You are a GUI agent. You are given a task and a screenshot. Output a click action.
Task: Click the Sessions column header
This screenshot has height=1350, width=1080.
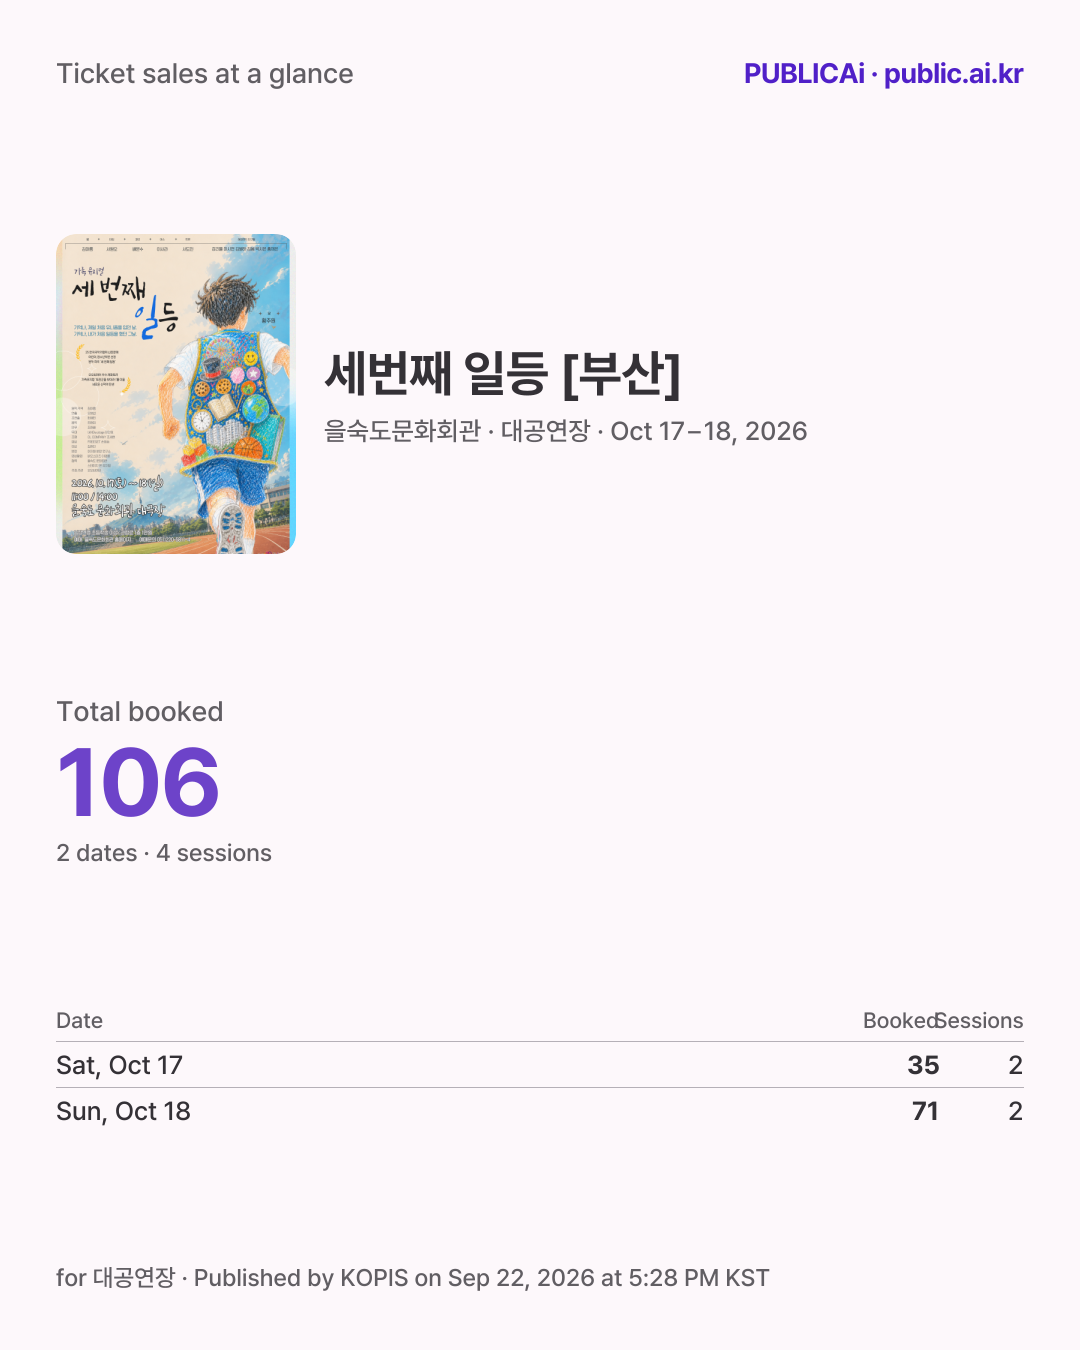pos(980,1021)
